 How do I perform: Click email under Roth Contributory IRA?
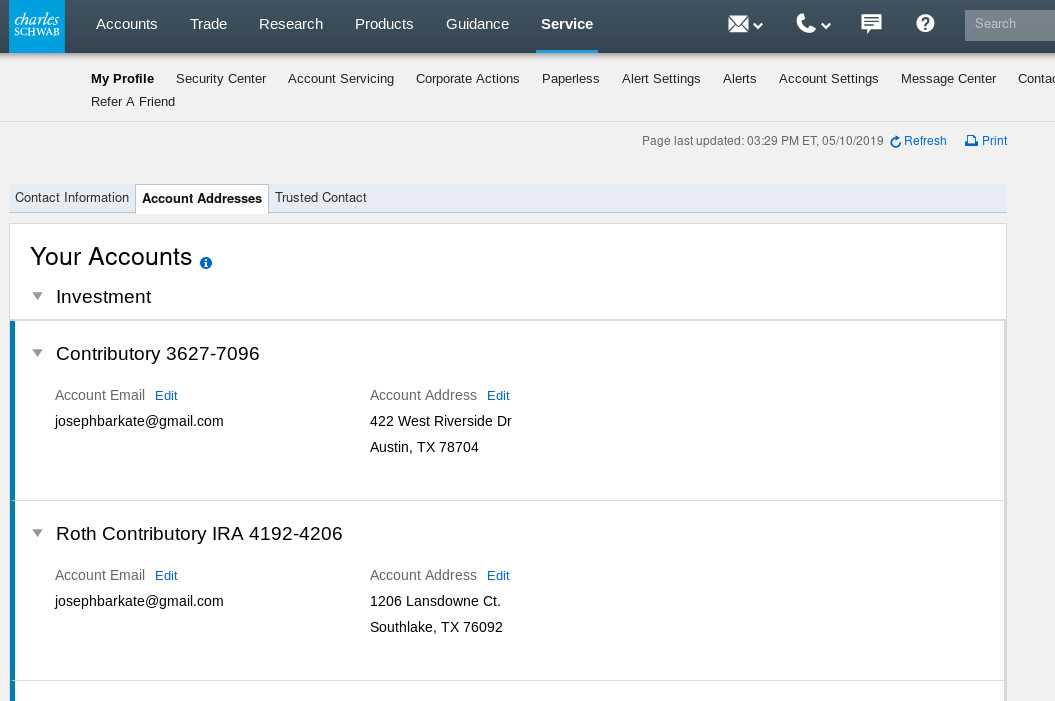point(139,601)
